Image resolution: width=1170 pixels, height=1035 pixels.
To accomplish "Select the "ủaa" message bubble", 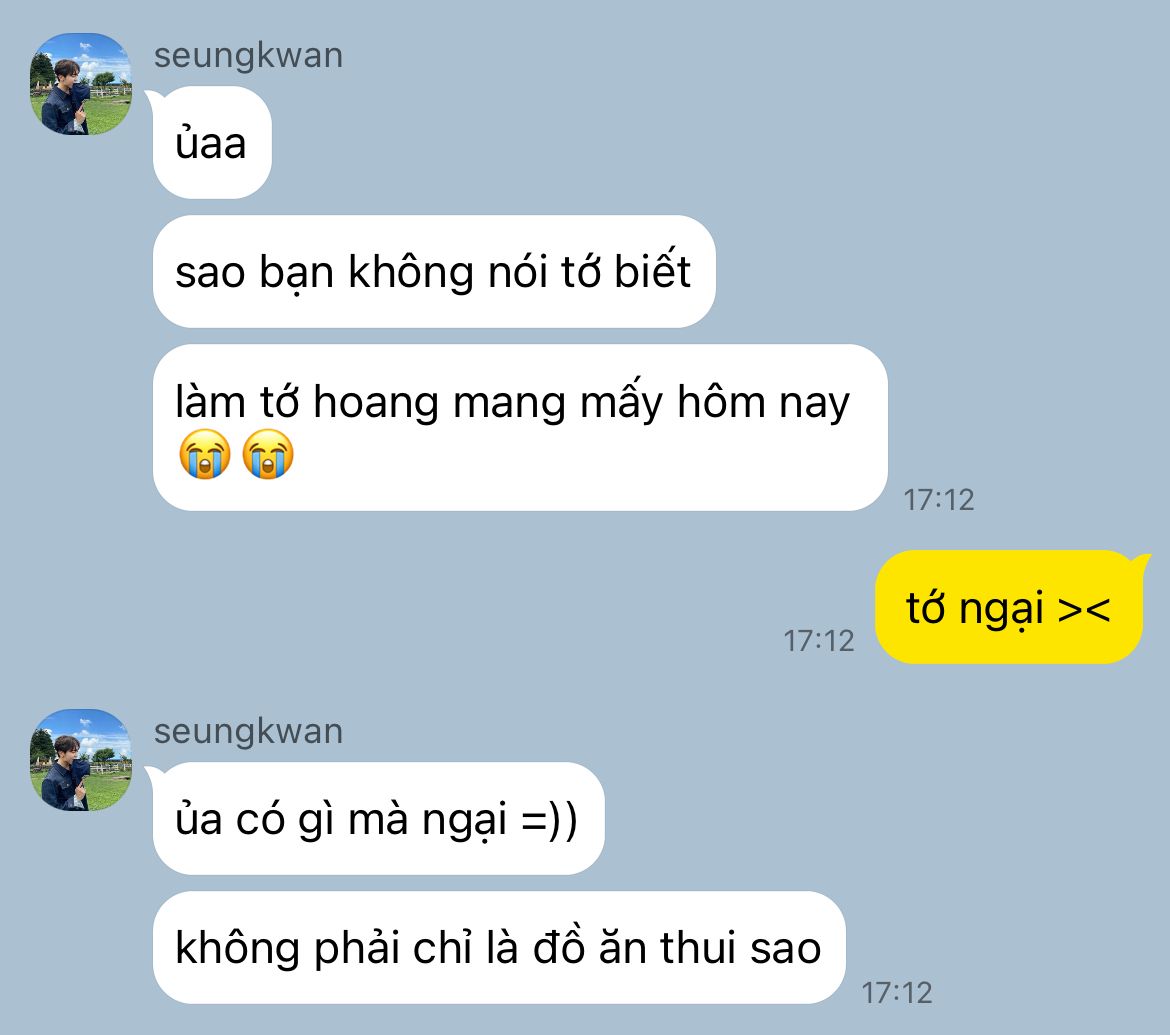I will (212, 143).
